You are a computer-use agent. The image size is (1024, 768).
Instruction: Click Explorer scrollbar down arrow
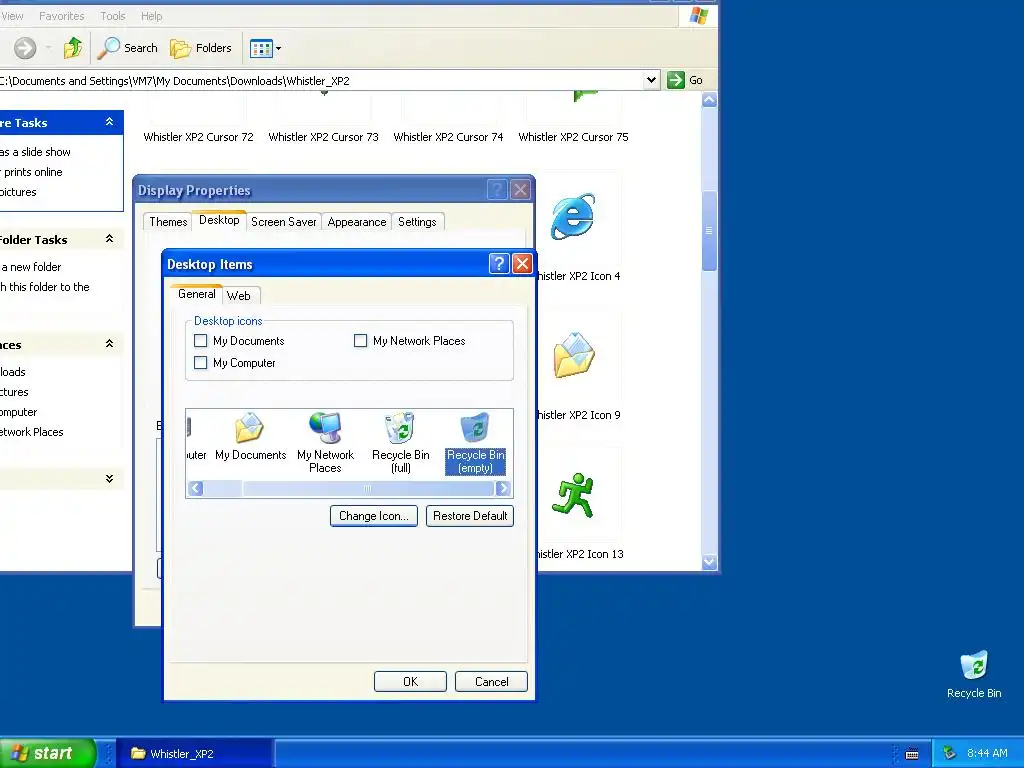click(x=709, y=562)
